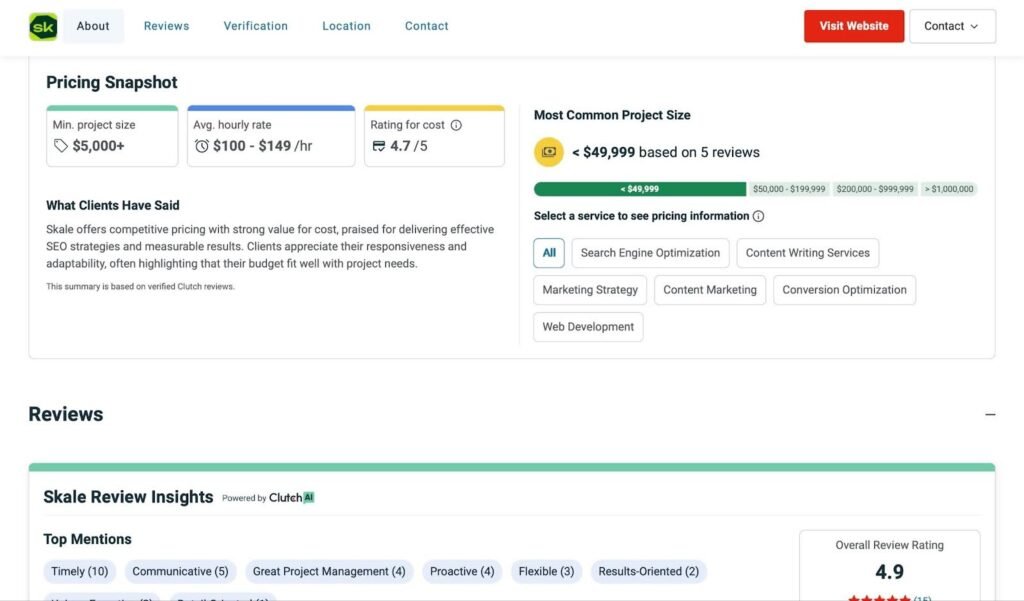Click the 'What Clients Have Said' heading
This screenshot has height=601, width=1024.
[112, 205]
